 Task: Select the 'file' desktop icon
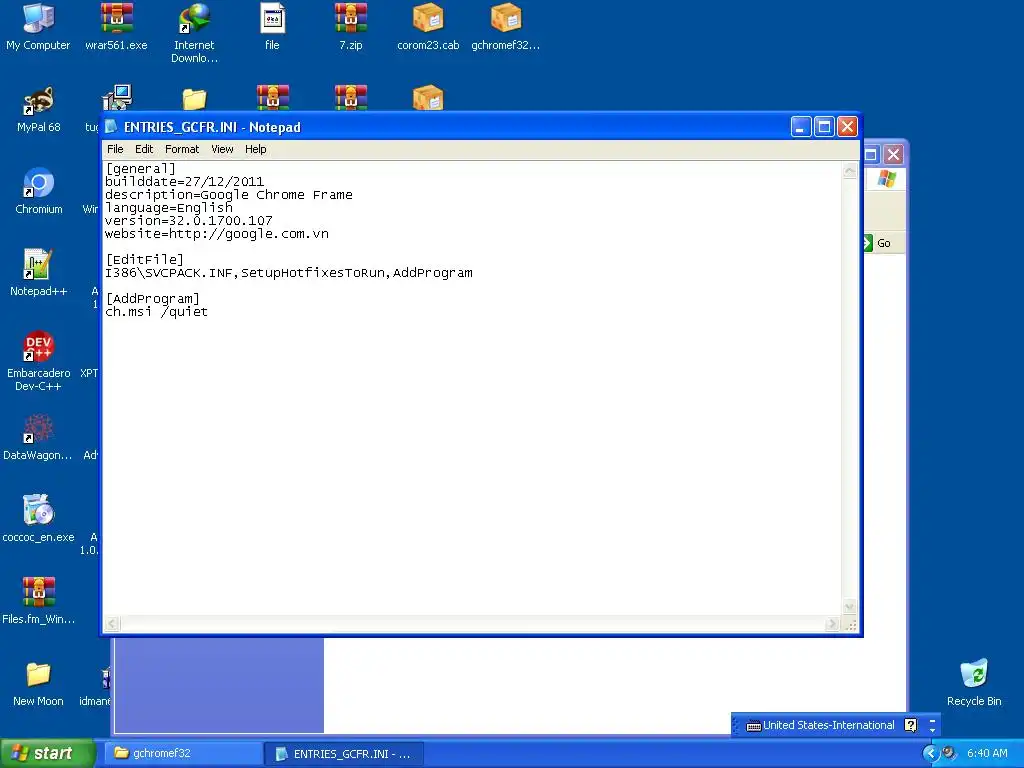pos(272,27)
